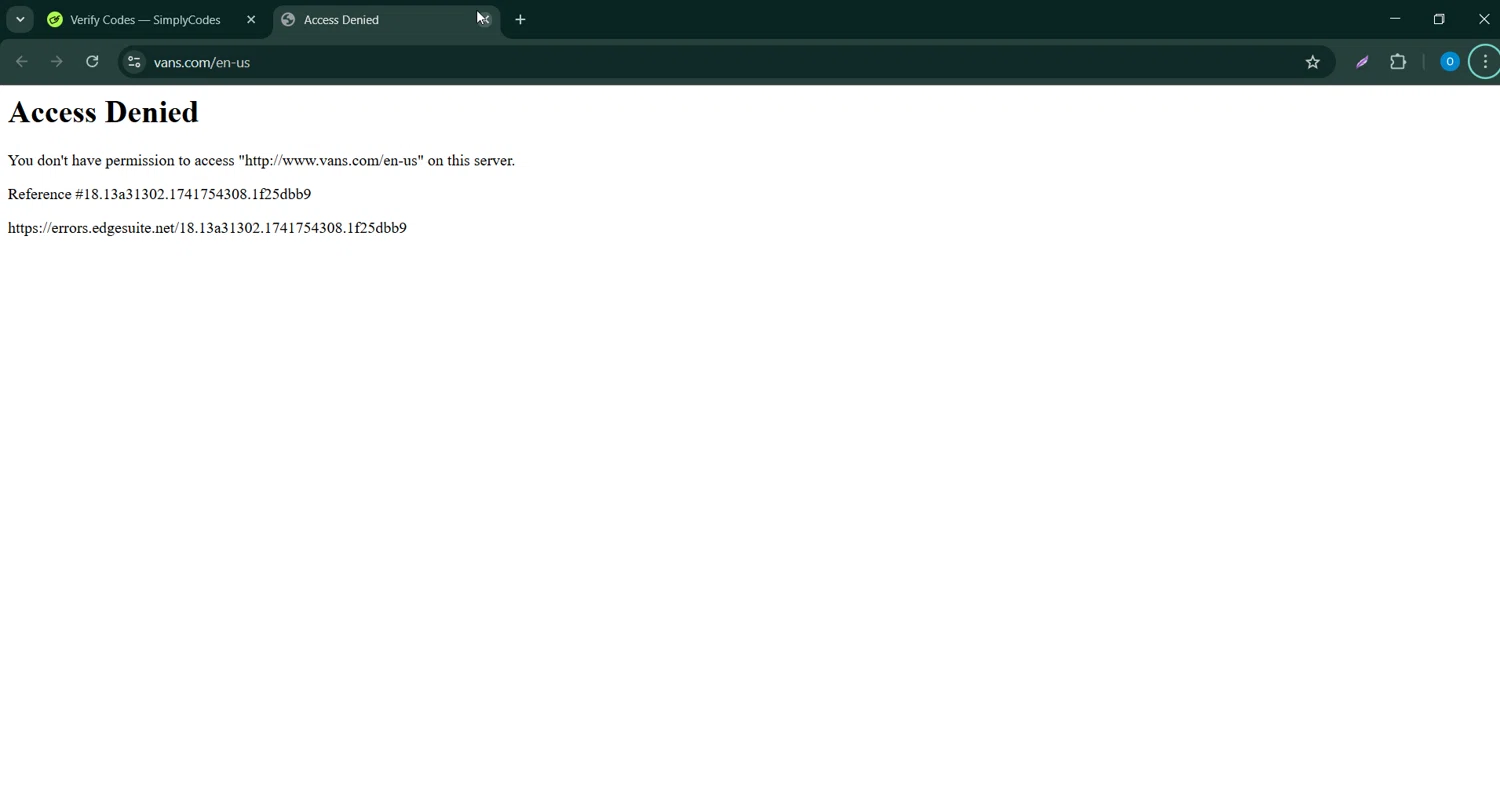
Task: View site information icon in address bar
Action: (134, 62)
